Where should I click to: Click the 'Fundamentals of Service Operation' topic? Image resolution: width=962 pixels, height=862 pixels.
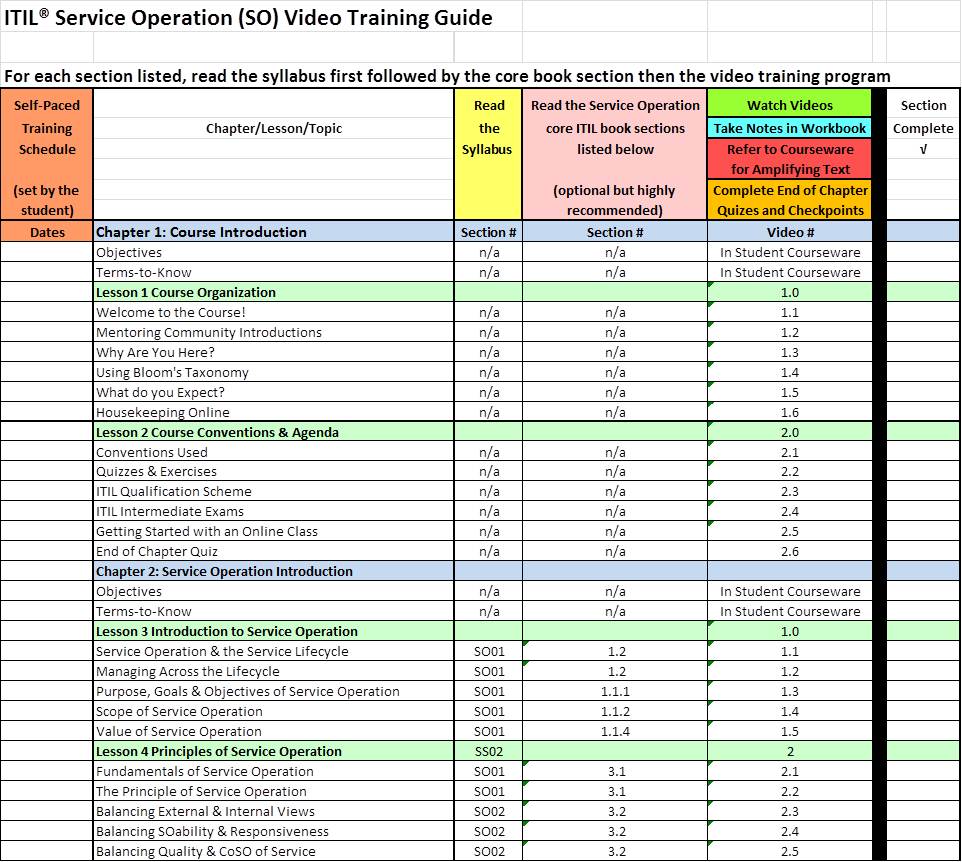pos(274,771)
